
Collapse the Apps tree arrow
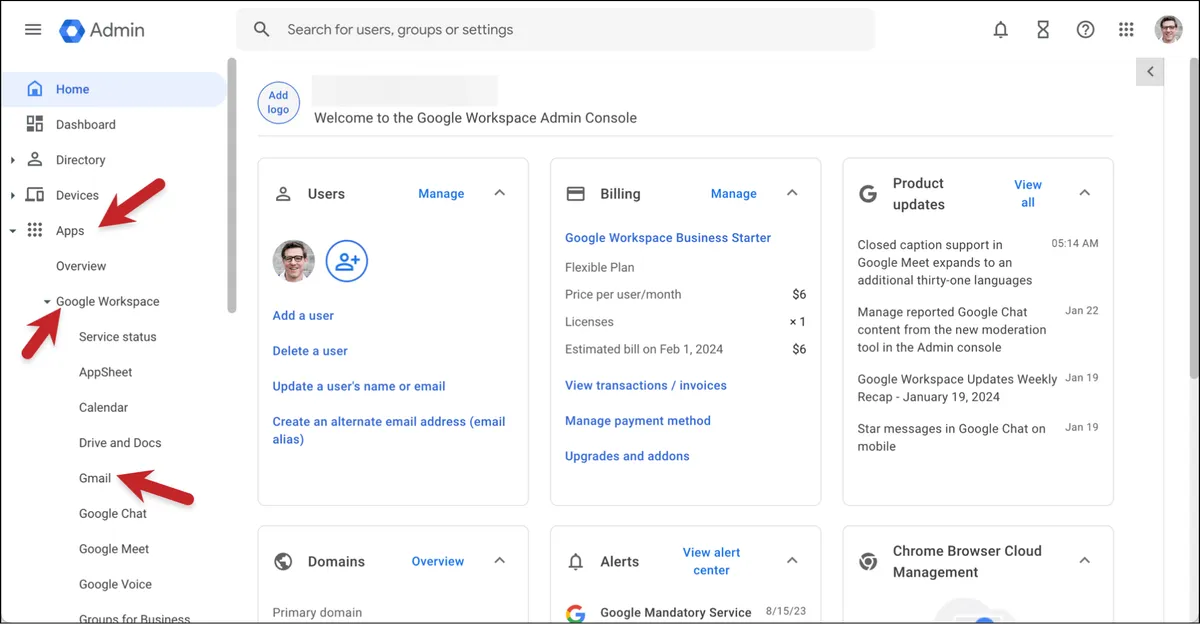pyautogui.click(x=12, y=231)
